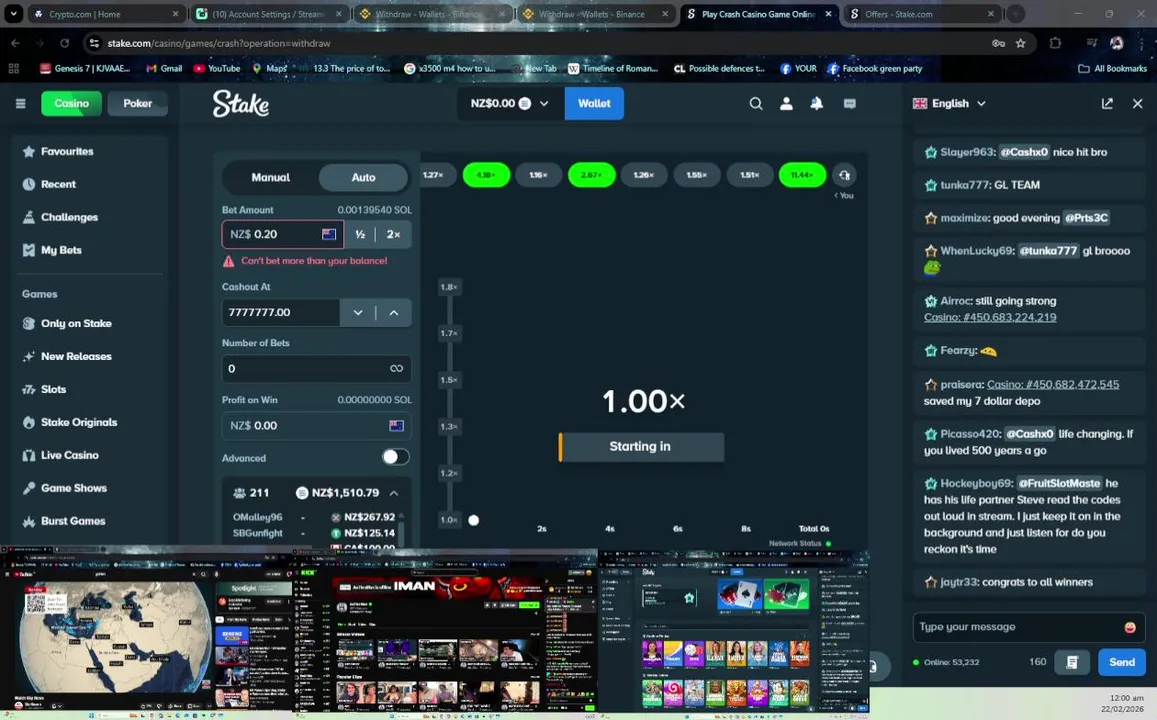Close the chat panel

[x=1137, y=103]
